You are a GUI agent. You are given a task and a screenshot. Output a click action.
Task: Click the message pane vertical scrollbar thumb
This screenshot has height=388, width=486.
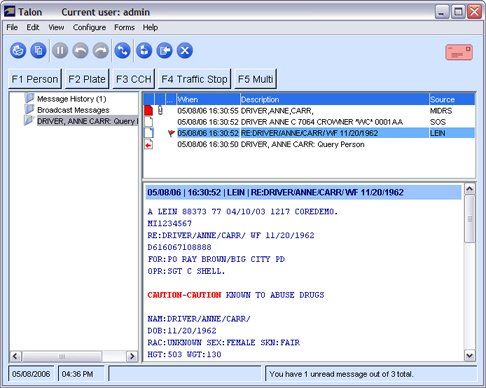470,219
